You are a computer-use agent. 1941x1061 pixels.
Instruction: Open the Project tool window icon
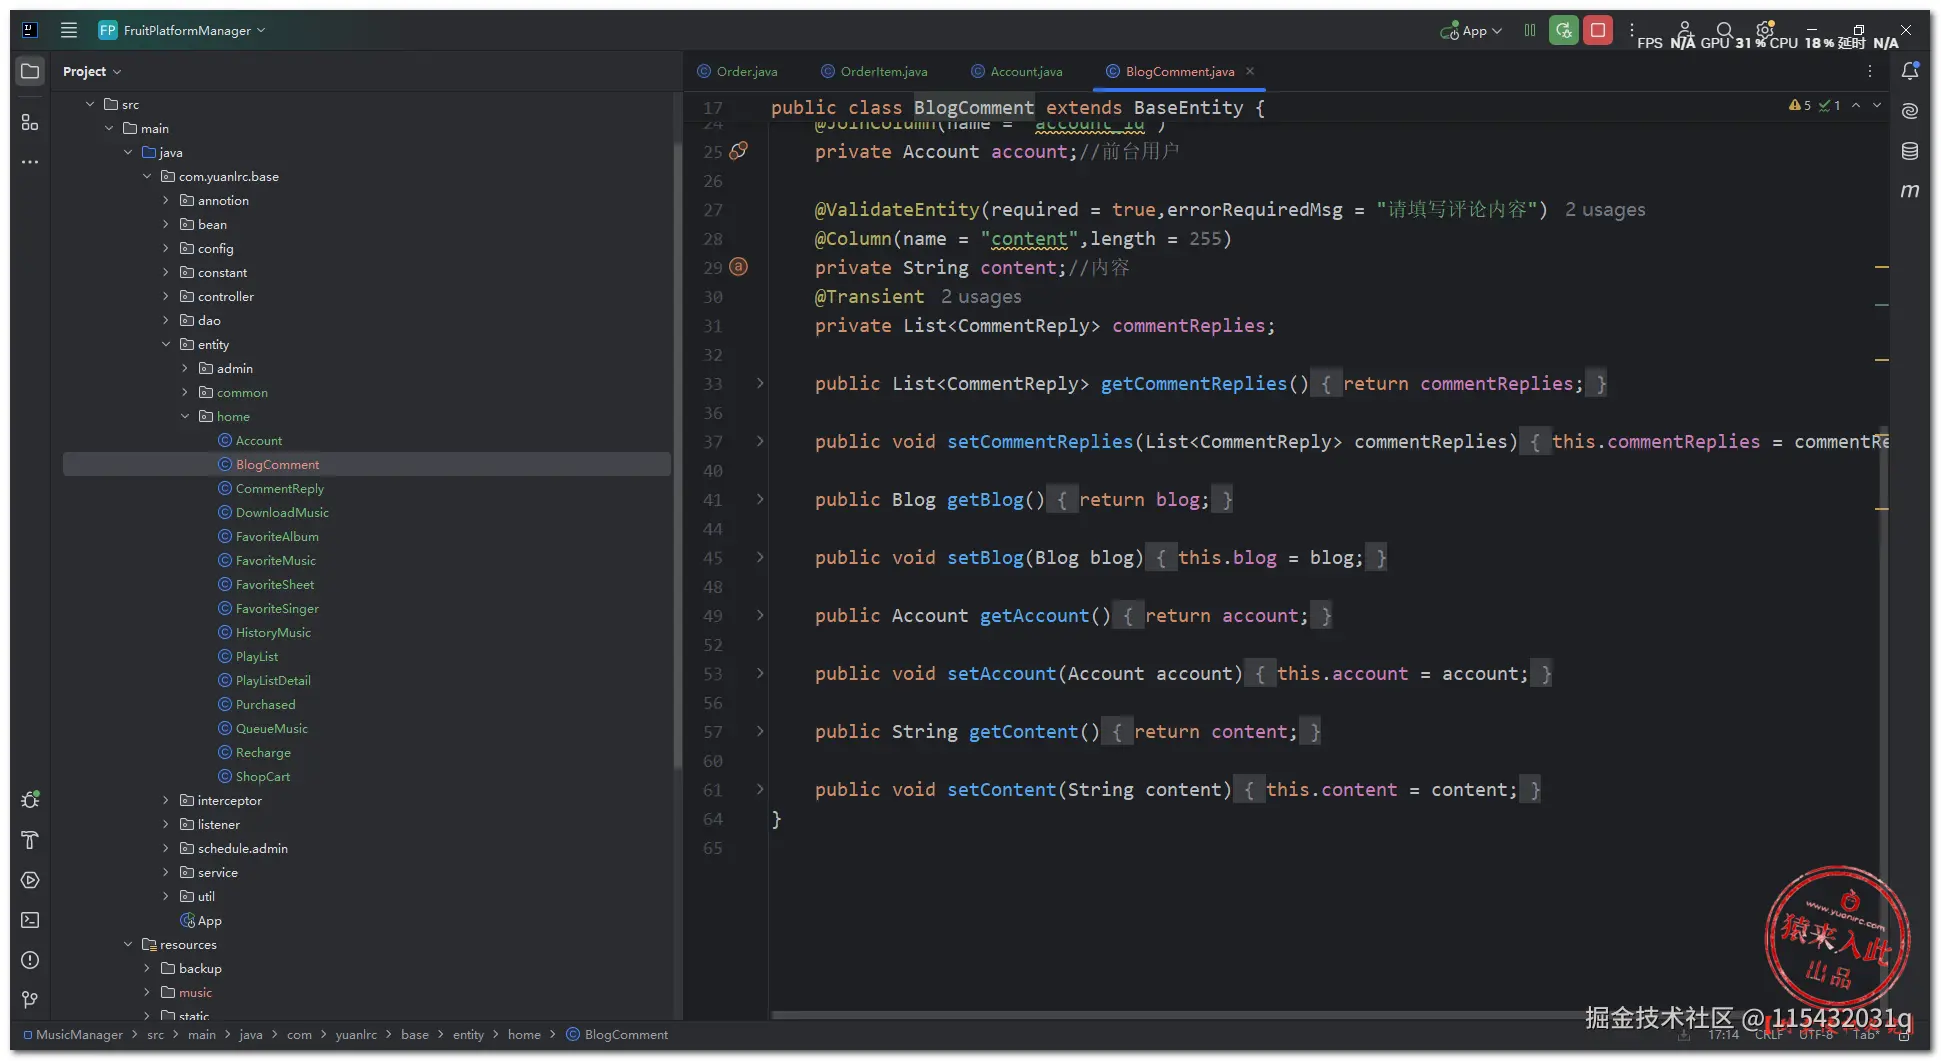click(30, 71)
